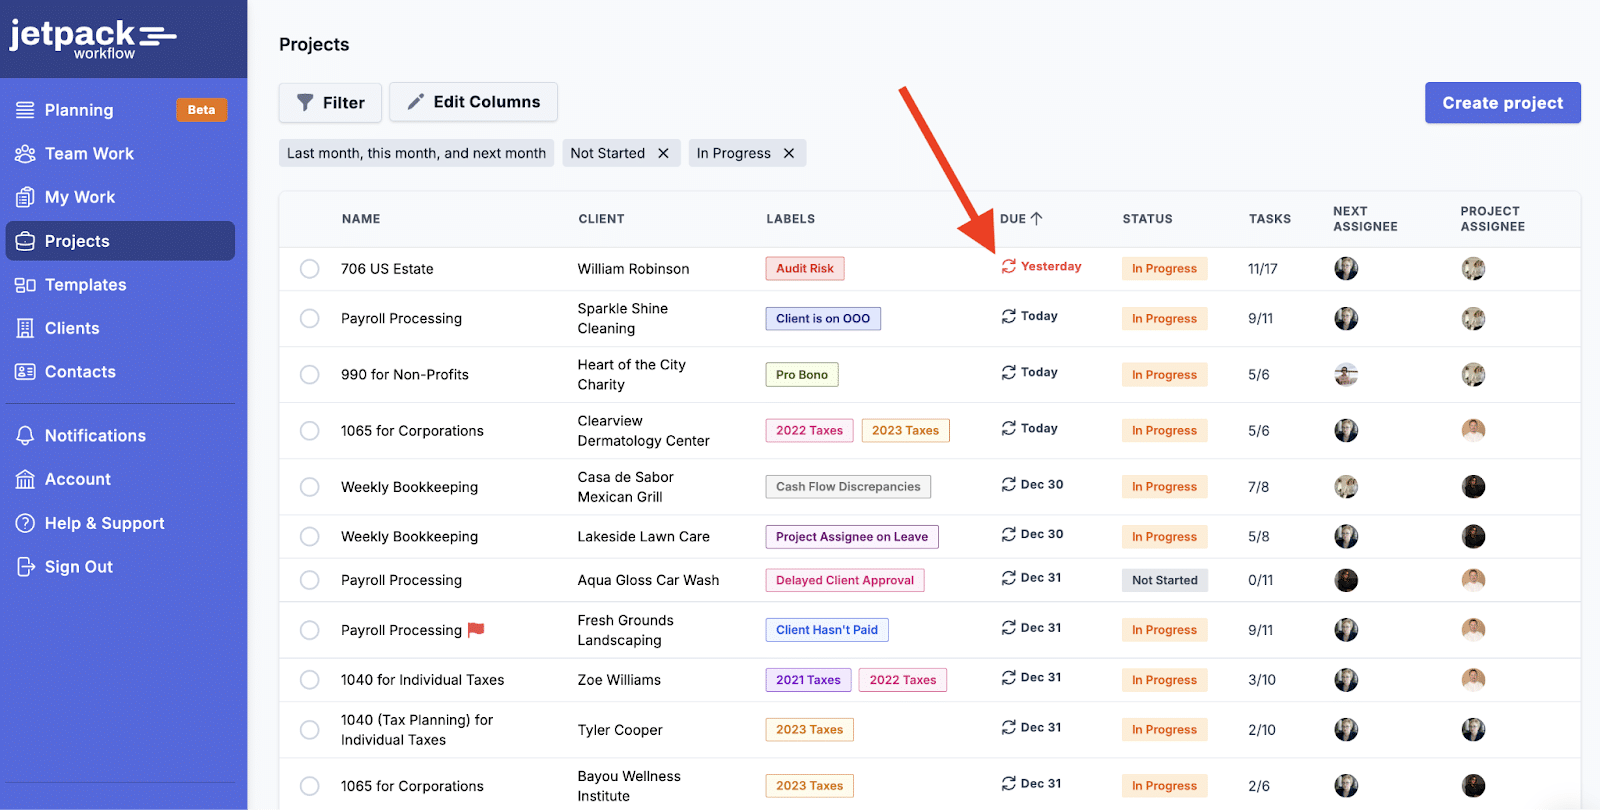Check the Aqua Gloss Car Wash project circle

click(310, 580)
